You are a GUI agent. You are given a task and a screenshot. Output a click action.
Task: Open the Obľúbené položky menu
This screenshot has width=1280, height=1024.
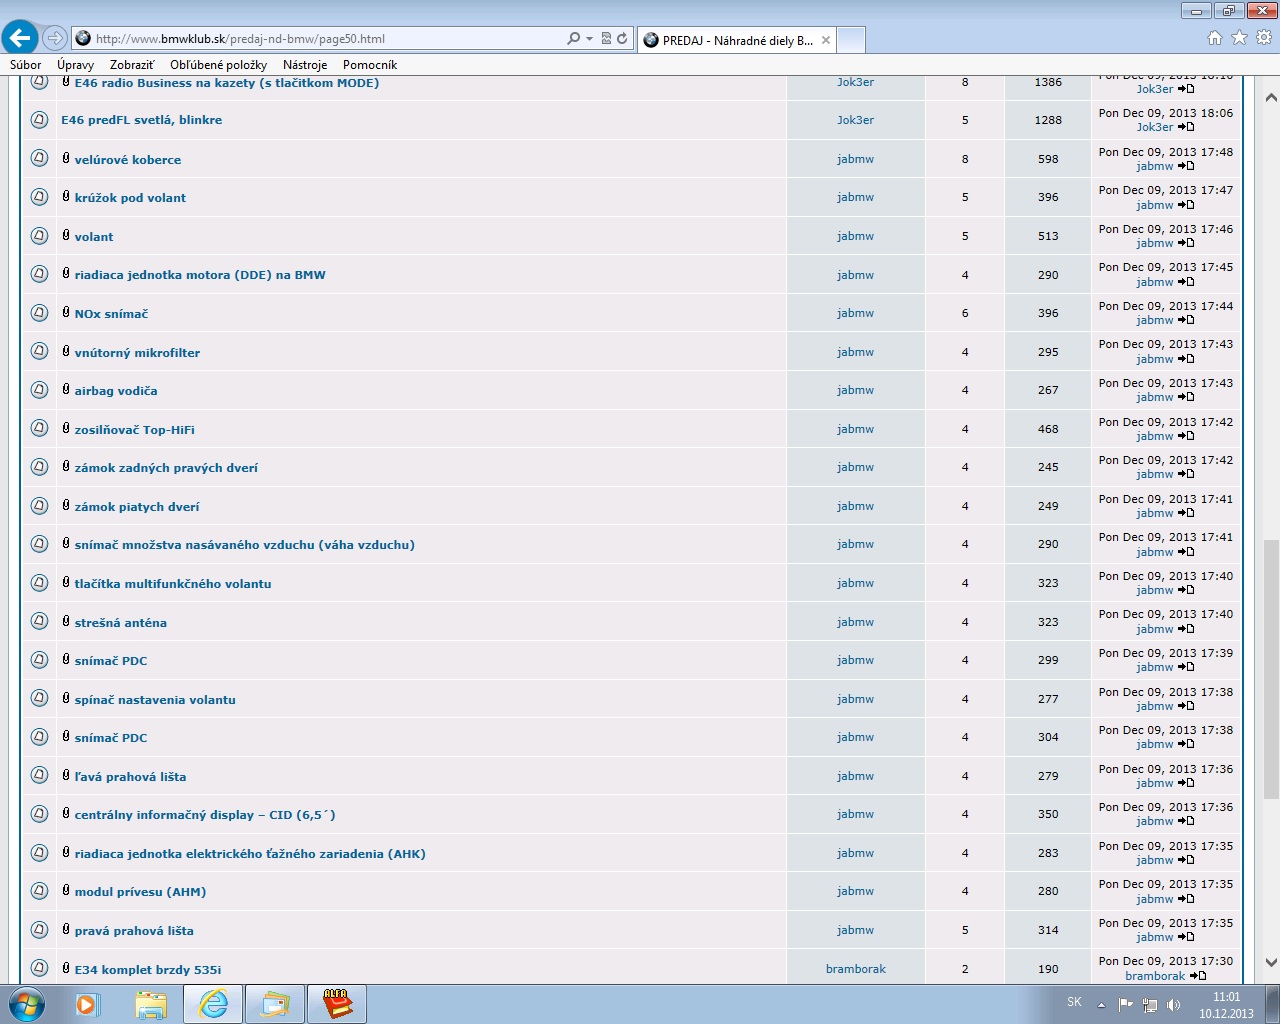coord(218,65)
